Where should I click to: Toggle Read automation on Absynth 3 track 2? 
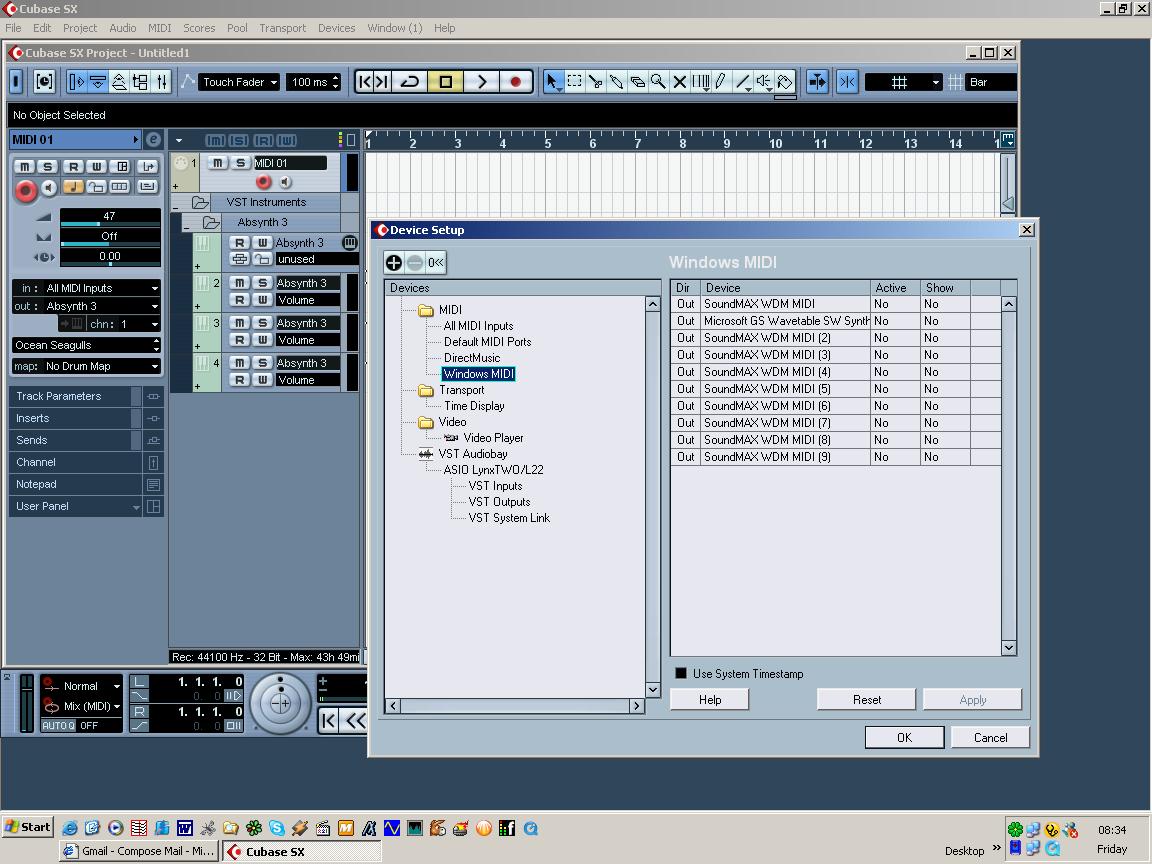pyautogui.click(x=240, y=300)
